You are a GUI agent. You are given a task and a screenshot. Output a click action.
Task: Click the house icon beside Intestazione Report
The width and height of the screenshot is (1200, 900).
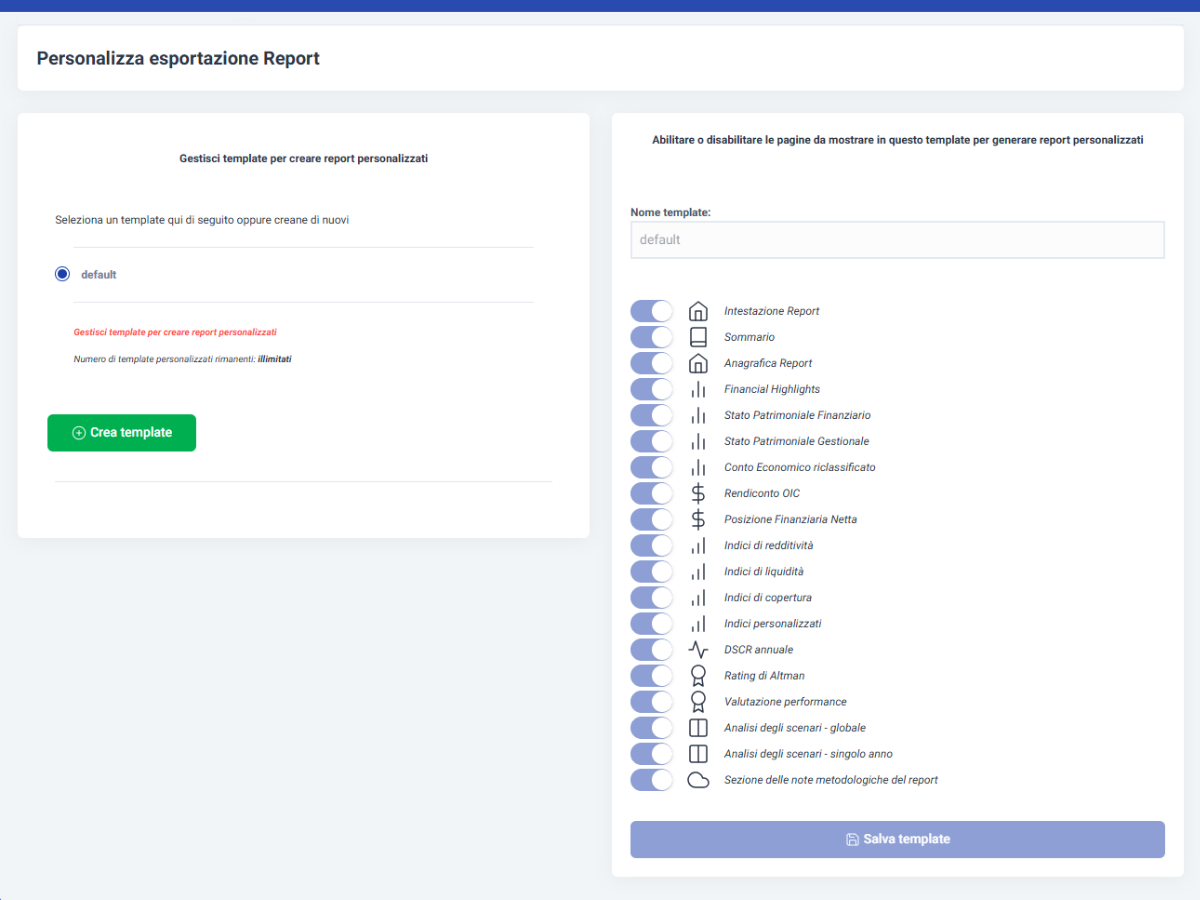[x=698, y=311]
